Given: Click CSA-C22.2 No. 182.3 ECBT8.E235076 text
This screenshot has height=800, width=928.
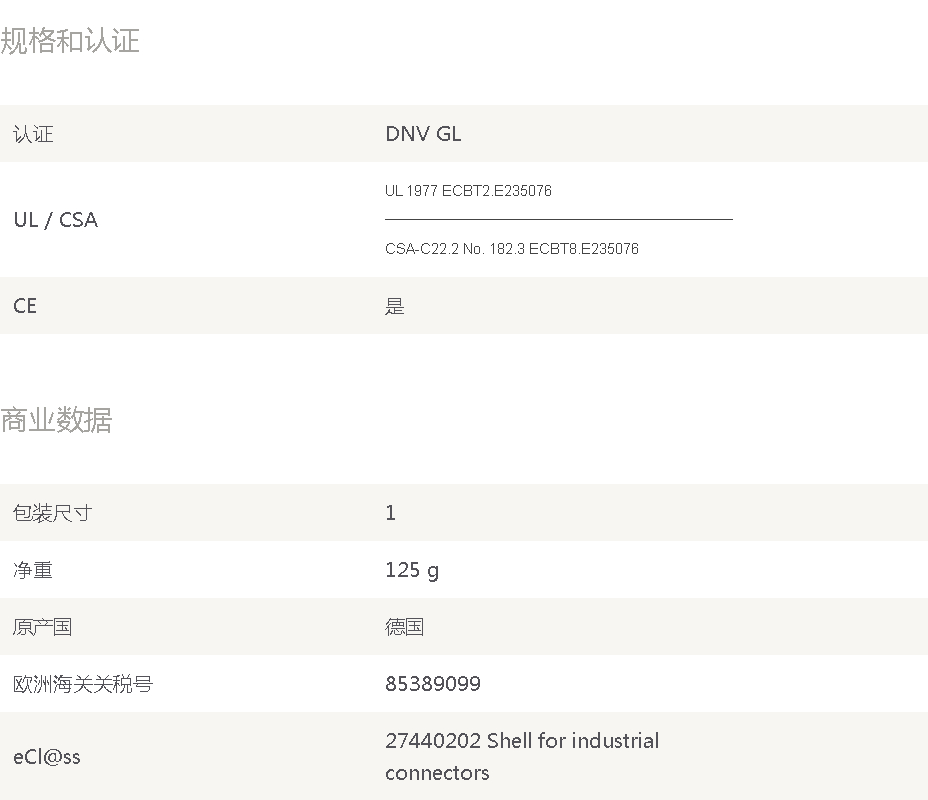Looking at the screenshot, I should pyautogui.click(x=512, y=249).
